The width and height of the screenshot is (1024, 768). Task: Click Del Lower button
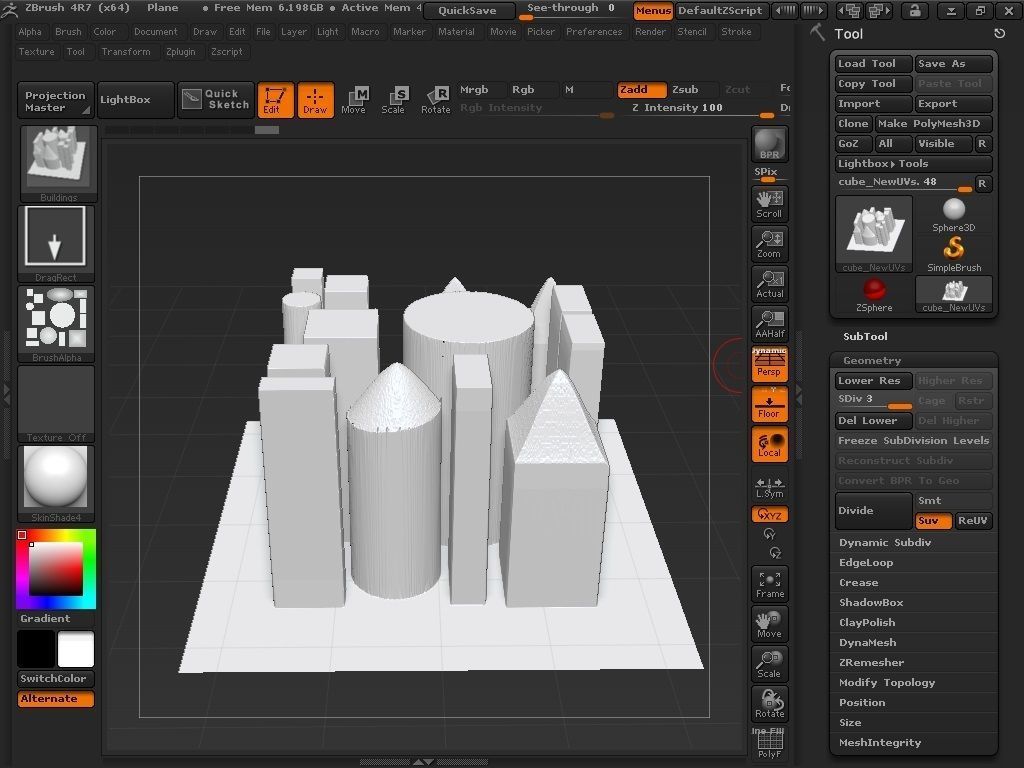(x=873, y=421)
